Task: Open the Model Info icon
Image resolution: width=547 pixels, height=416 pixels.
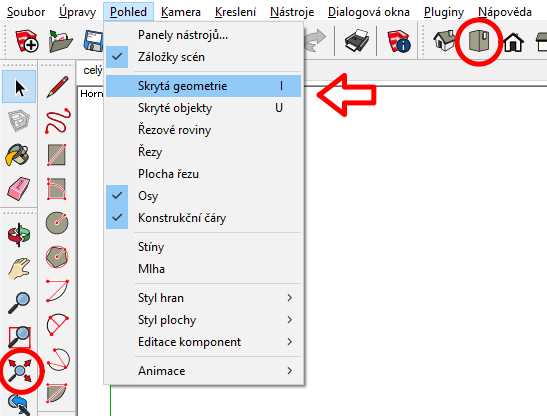Action: click(x=399, y=41)
